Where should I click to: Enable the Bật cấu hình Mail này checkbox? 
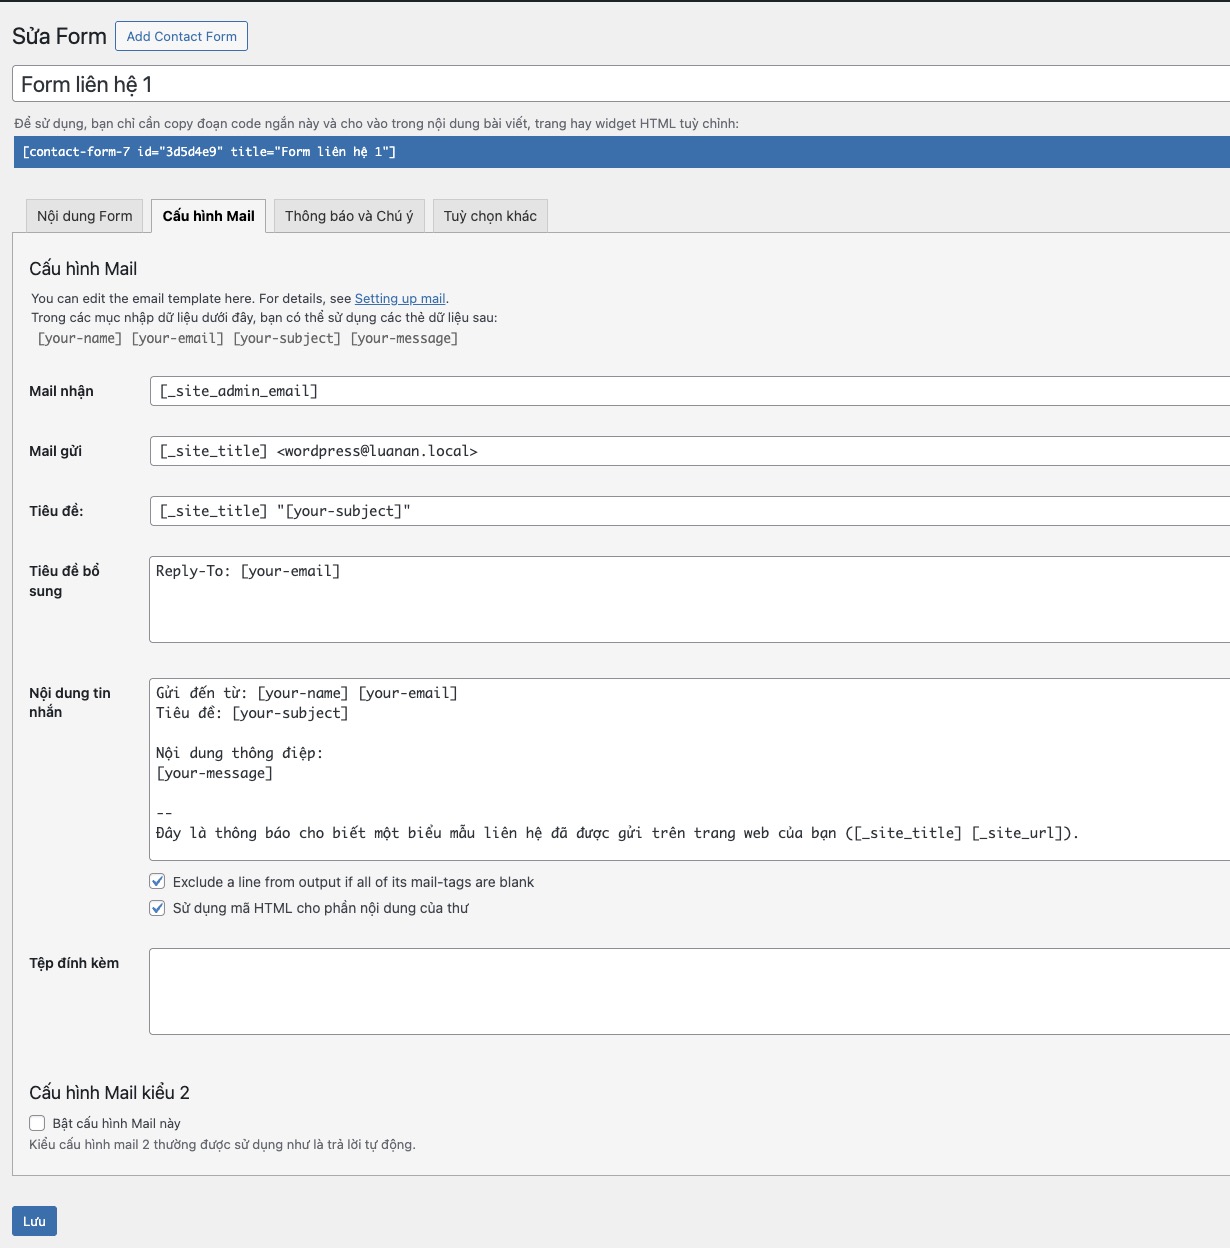(37, 1122)
